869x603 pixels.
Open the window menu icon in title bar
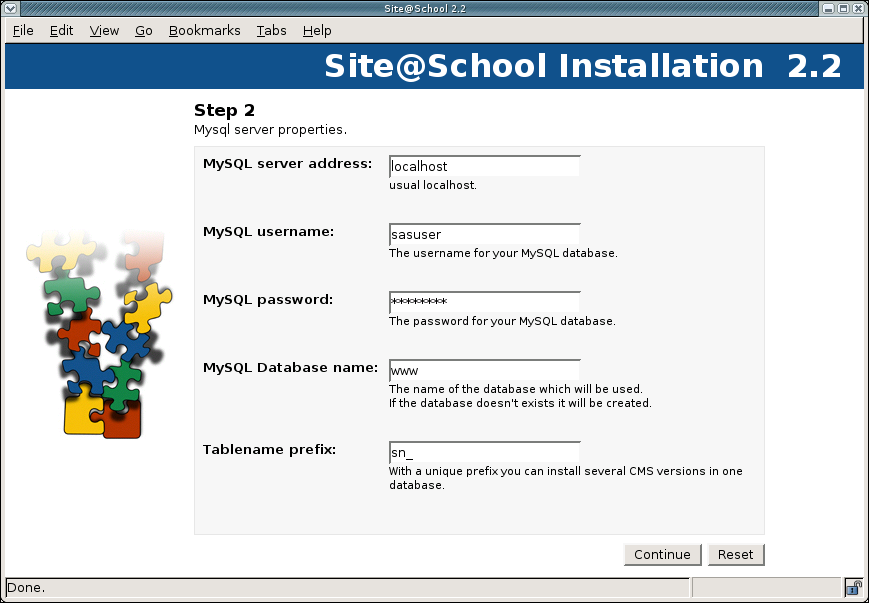pos(11,8)
